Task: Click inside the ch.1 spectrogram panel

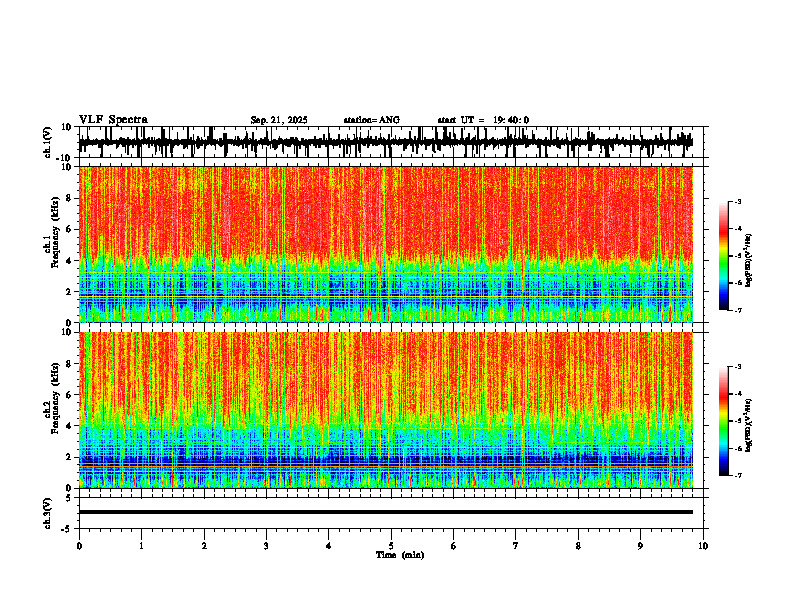Action: 385,244
